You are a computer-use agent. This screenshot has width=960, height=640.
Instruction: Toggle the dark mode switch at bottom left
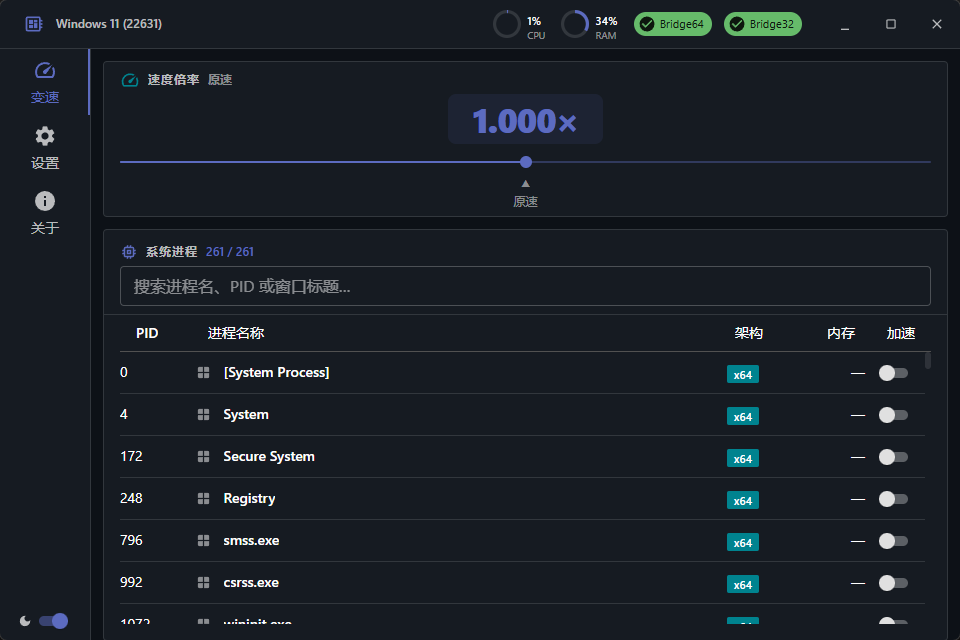pyautogui.click(x=53, y=621)
